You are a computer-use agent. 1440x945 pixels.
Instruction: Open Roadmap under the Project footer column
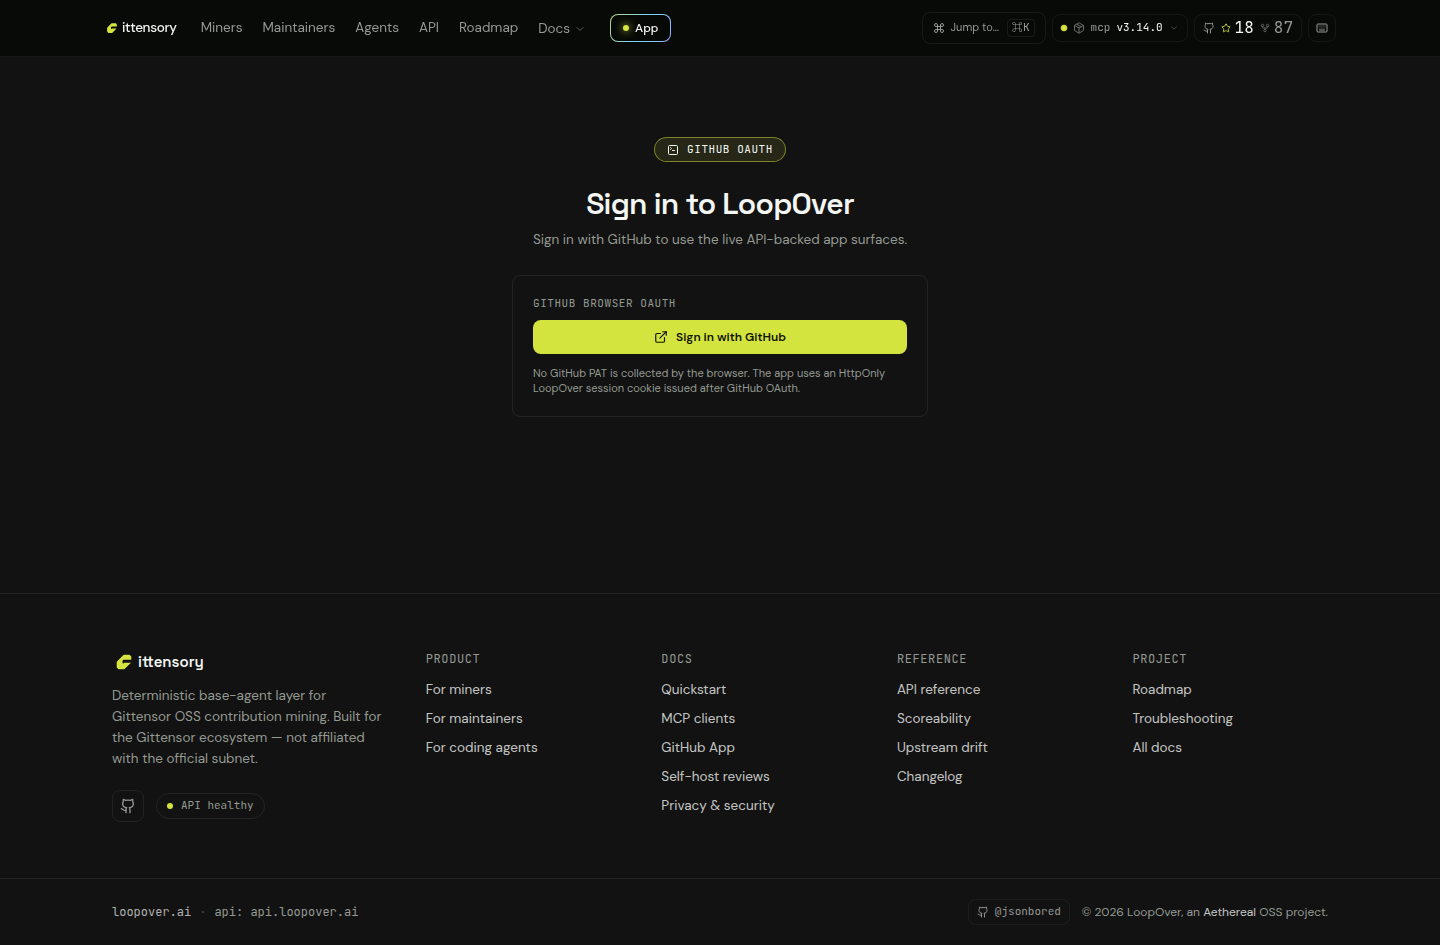click(x=1162, y=690)
